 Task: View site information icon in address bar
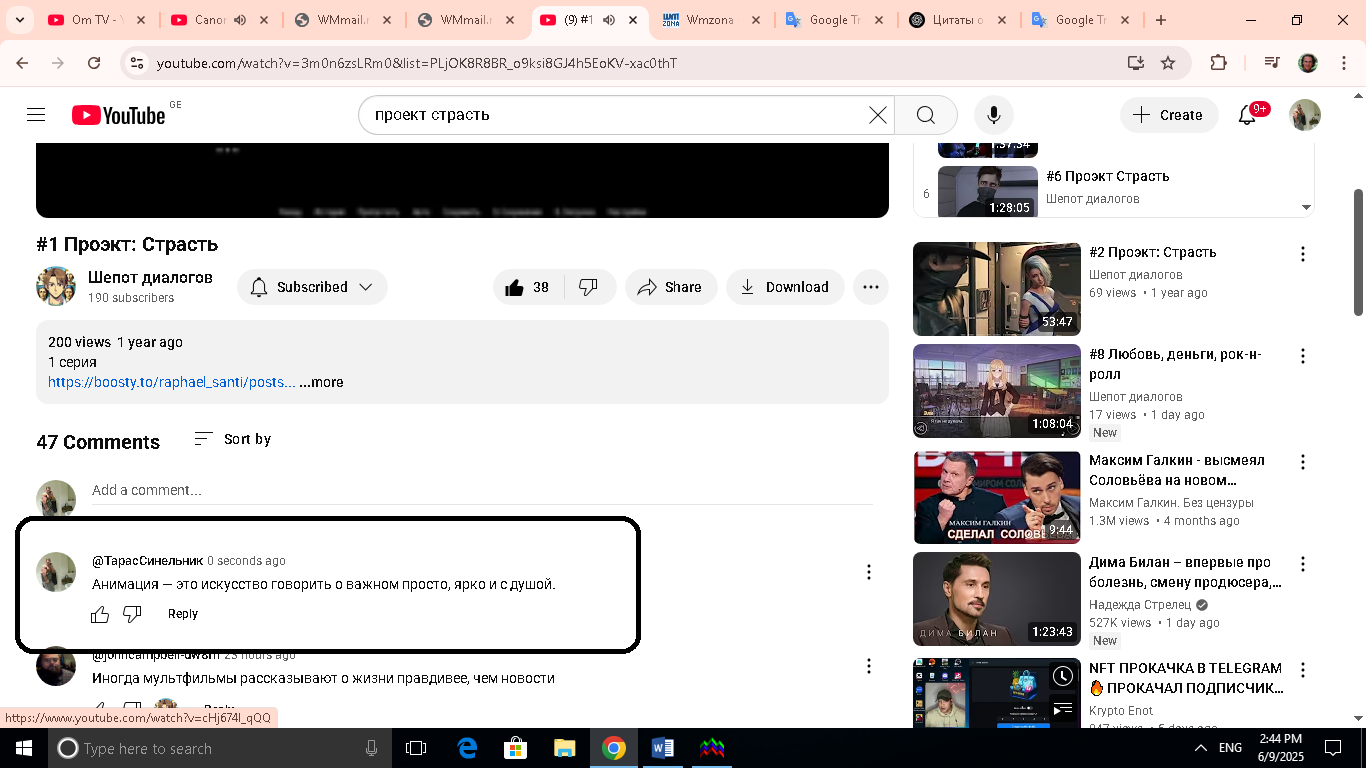137,63
